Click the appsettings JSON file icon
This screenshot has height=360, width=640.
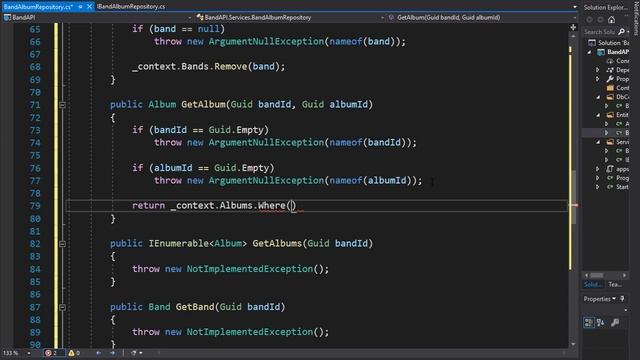610,169
